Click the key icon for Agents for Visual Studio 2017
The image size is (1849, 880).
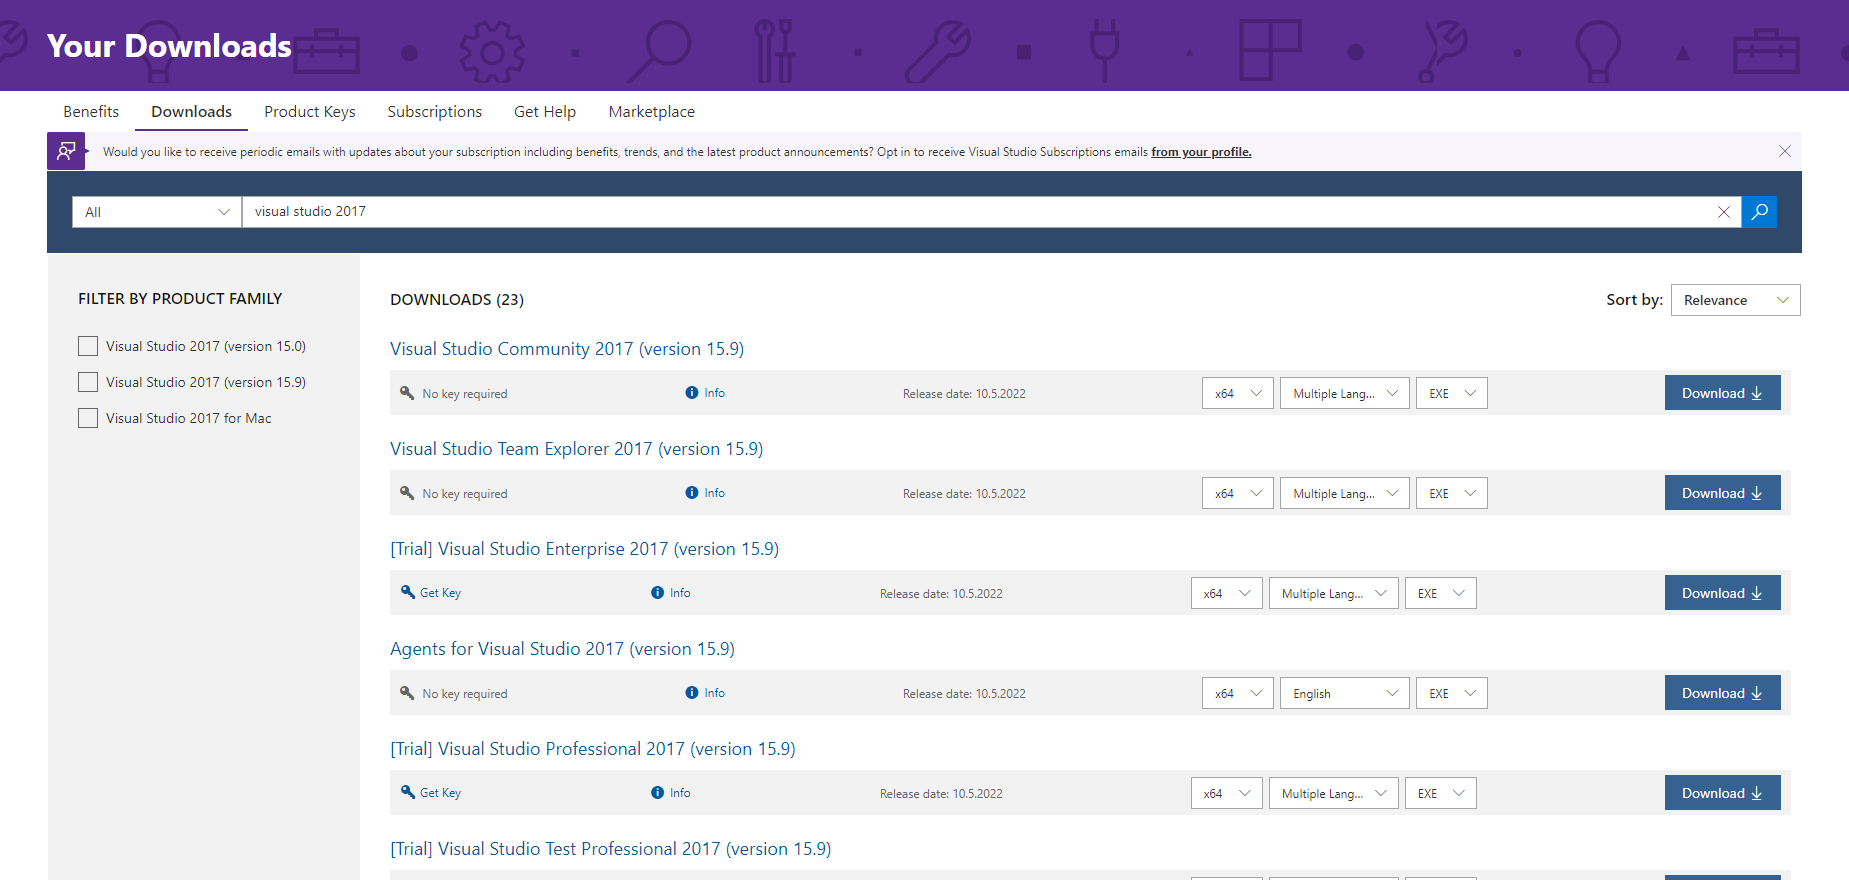[407, 693]
